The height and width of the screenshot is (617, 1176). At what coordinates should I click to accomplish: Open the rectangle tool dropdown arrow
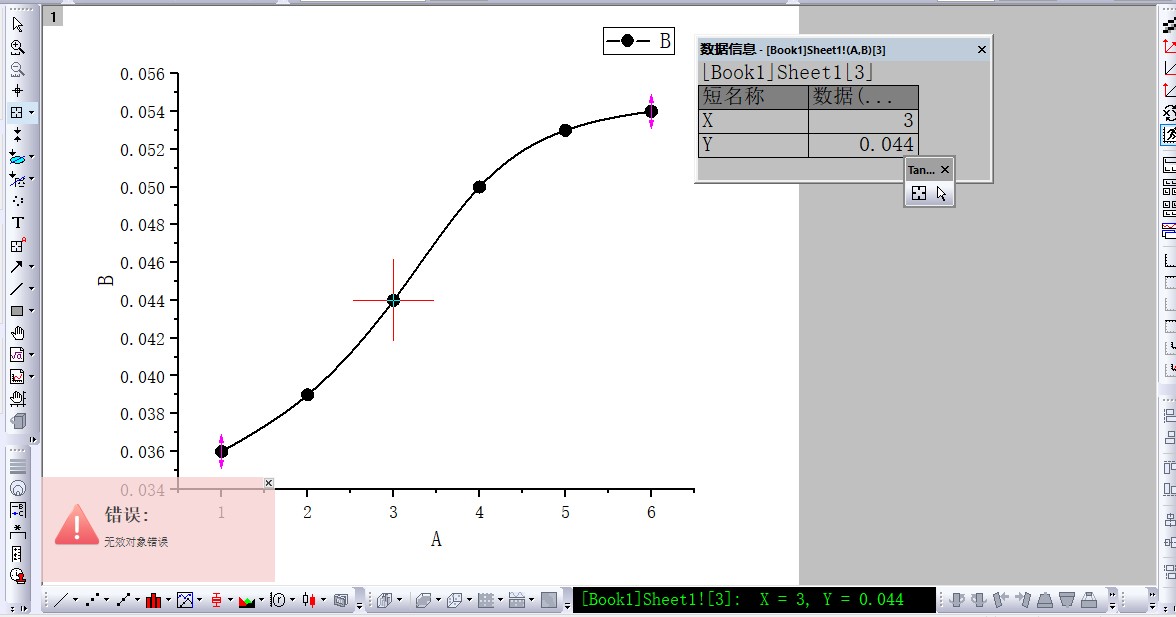(31, 311)
